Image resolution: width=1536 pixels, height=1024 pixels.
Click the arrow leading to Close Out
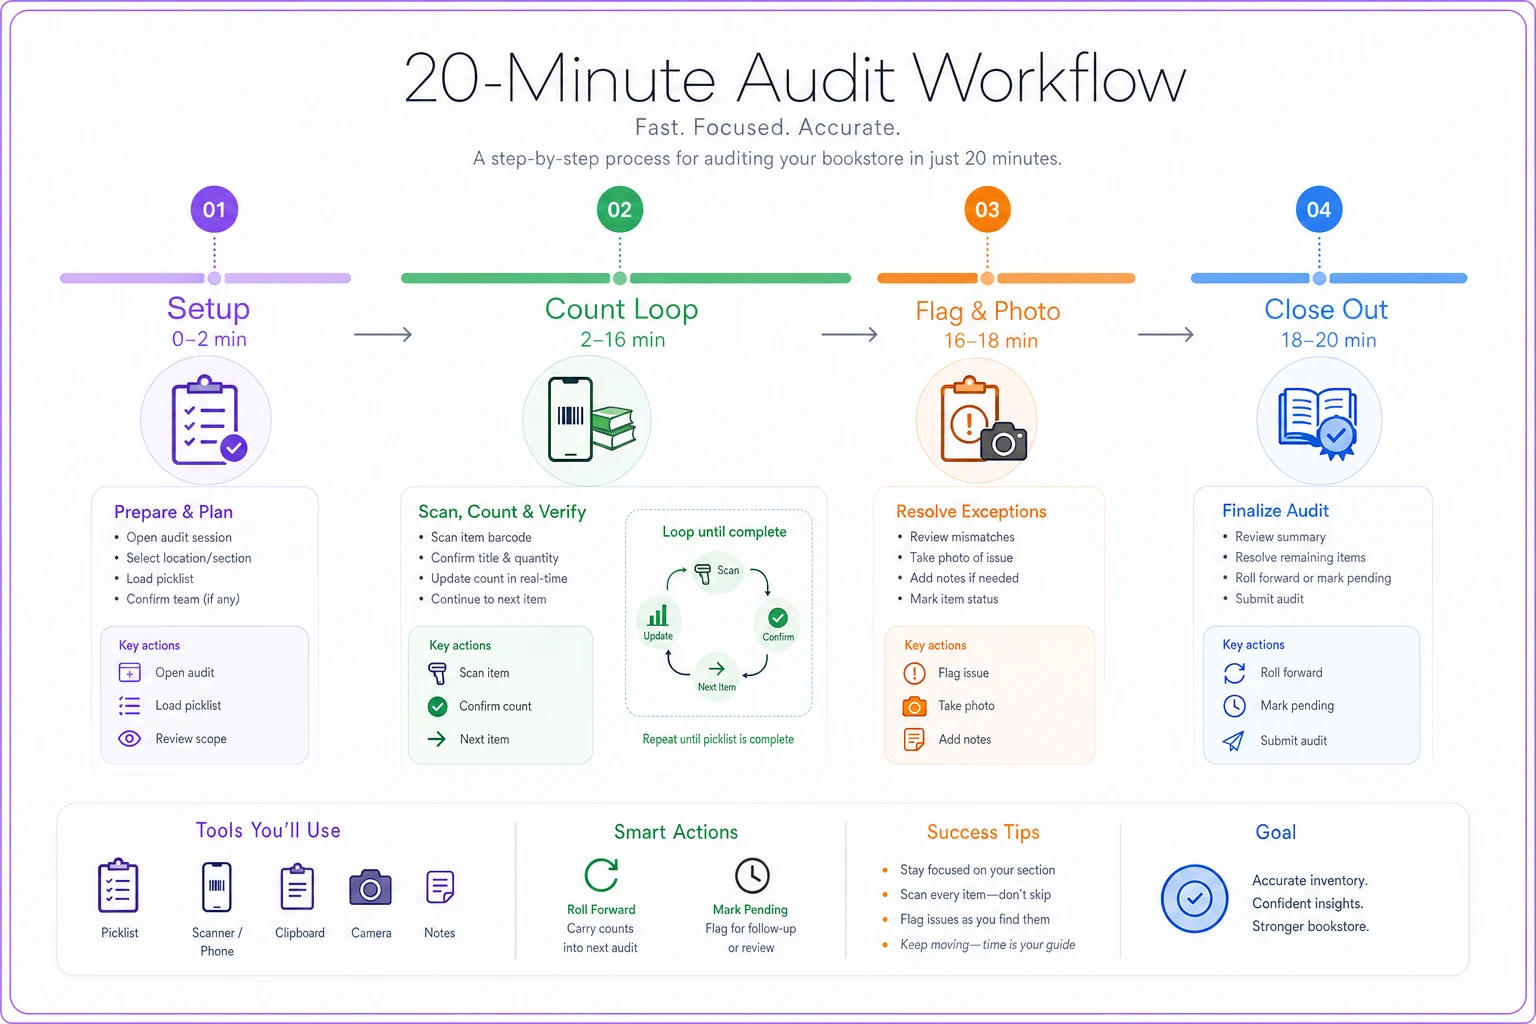pos(1166,335)
